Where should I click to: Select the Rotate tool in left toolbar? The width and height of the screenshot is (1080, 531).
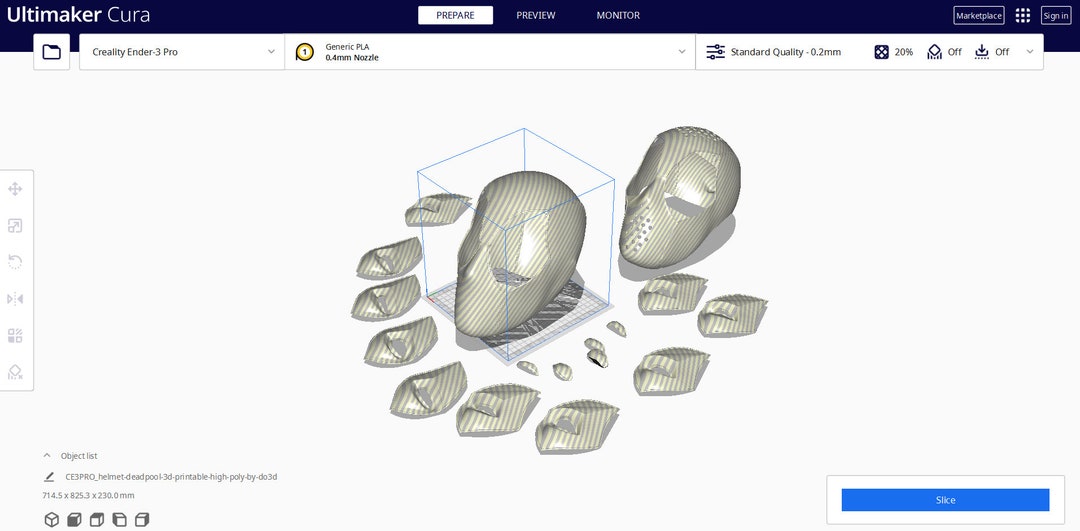tap(15, 262)
